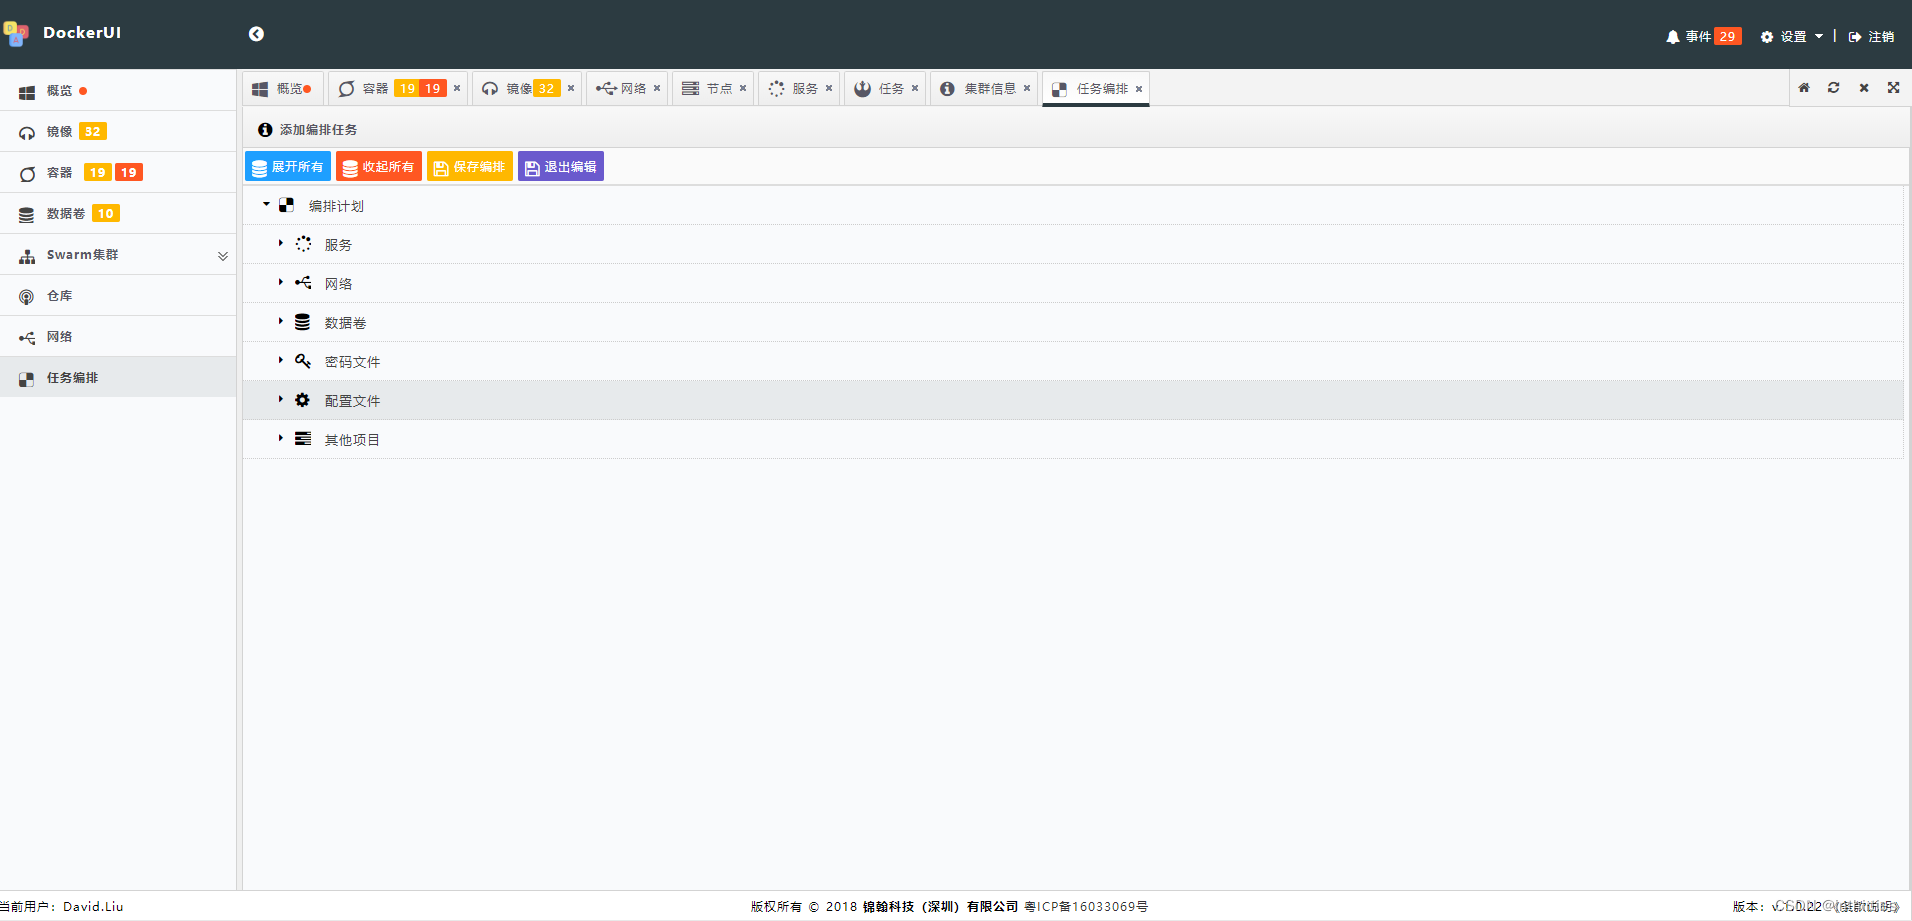Click the 其他项目 list icon
This screenshot has height=921, width=1912.
pyautogui.click(x=303, y=439)
